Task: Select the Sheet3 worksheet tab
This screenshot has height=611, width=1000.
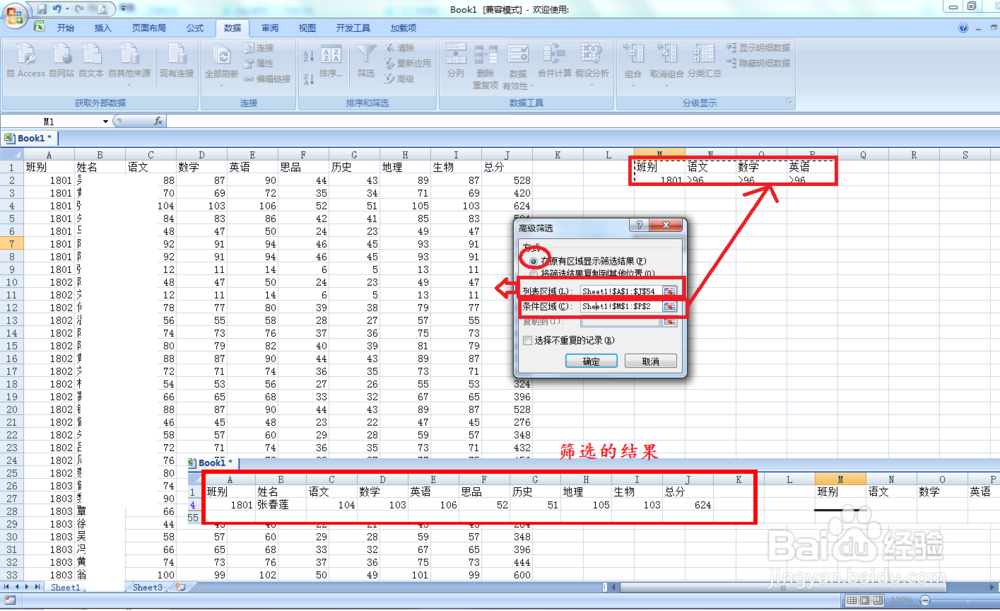Action: click(x=147, y=587)
